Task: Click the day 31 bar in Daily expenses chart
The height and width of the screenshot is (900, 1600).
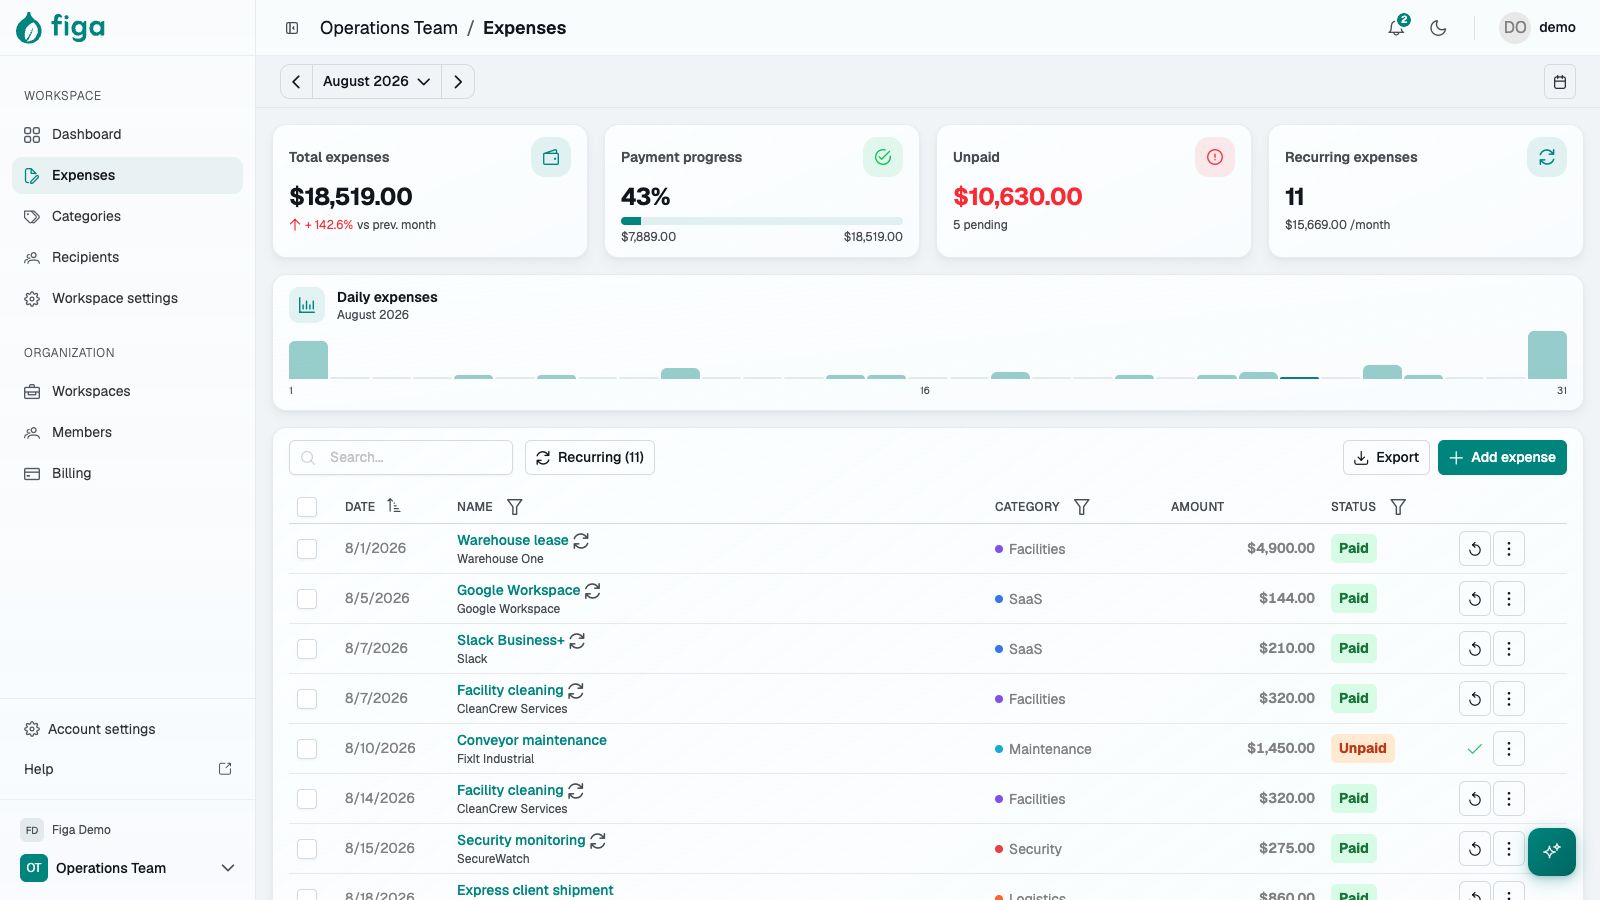Action: [x=1547, y=355]
